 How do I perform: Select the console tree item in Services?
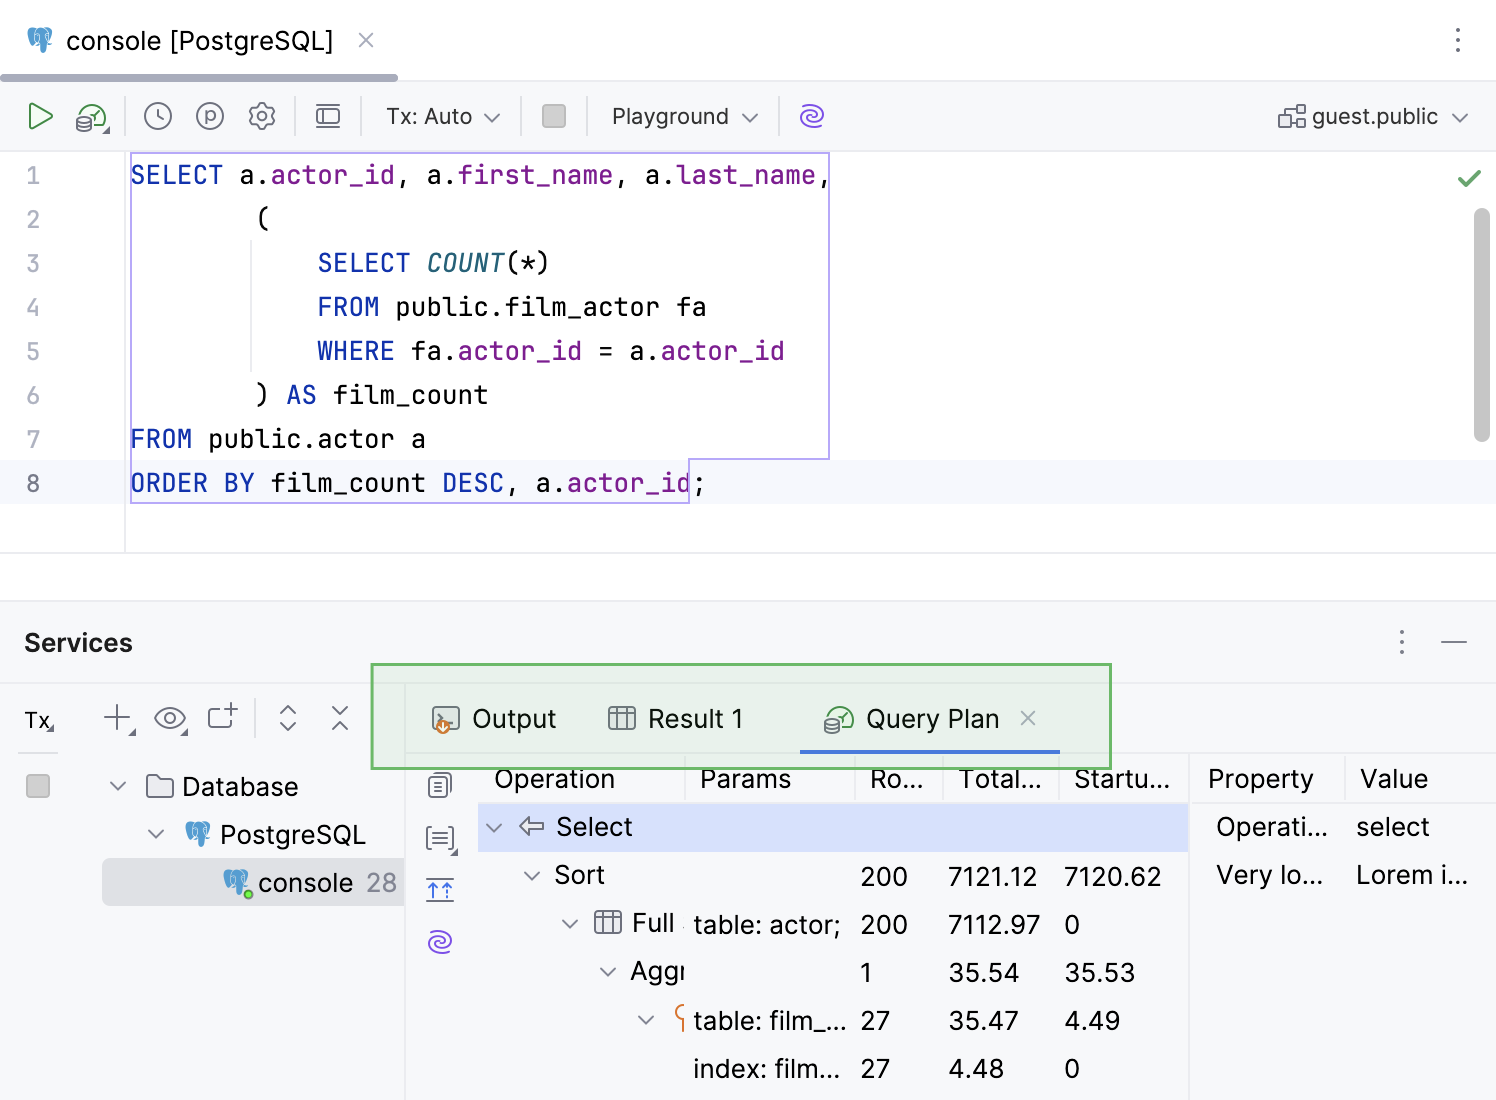[x=305, y=883]
